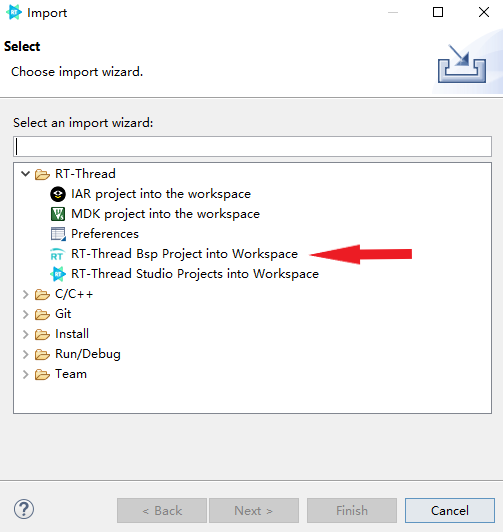
Task: Click the Preferences table icon
Action: (x=58, y=234)
